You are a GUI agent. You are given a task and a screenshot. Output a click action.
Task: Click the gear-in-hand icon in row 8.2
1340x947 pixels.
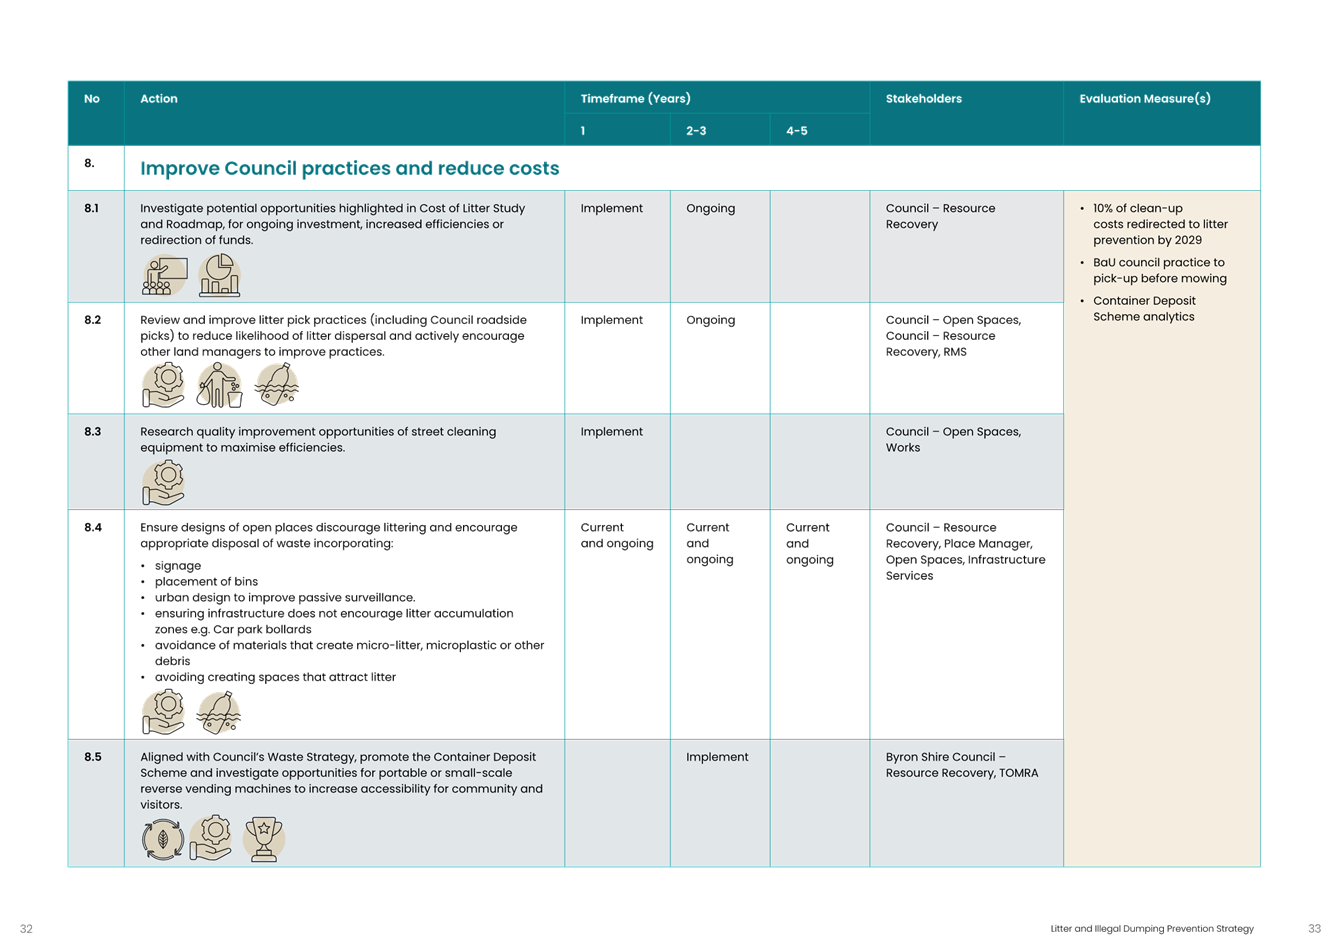point(164,385)
